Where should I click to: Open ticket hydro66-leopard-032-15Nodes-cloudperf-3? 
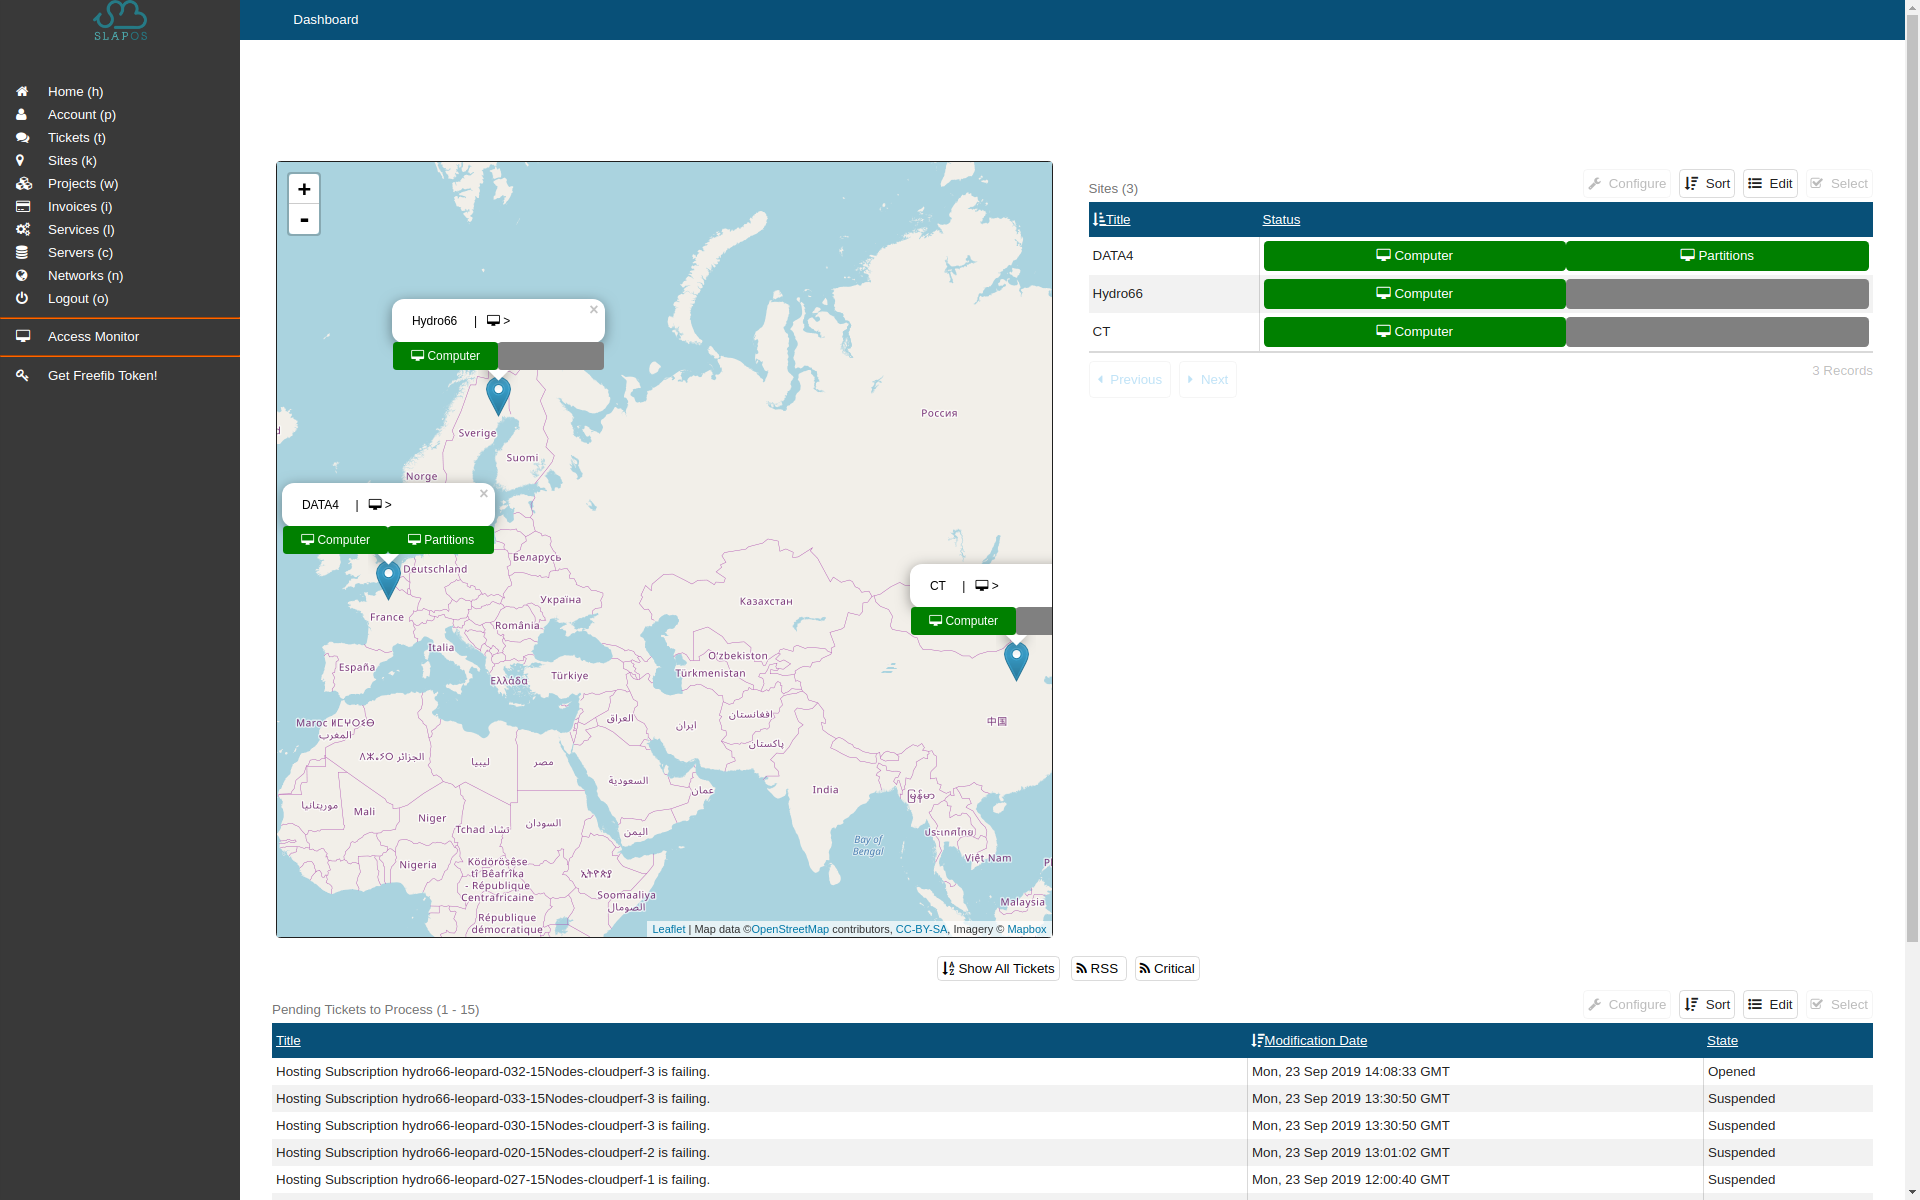tap(493, 1071)
